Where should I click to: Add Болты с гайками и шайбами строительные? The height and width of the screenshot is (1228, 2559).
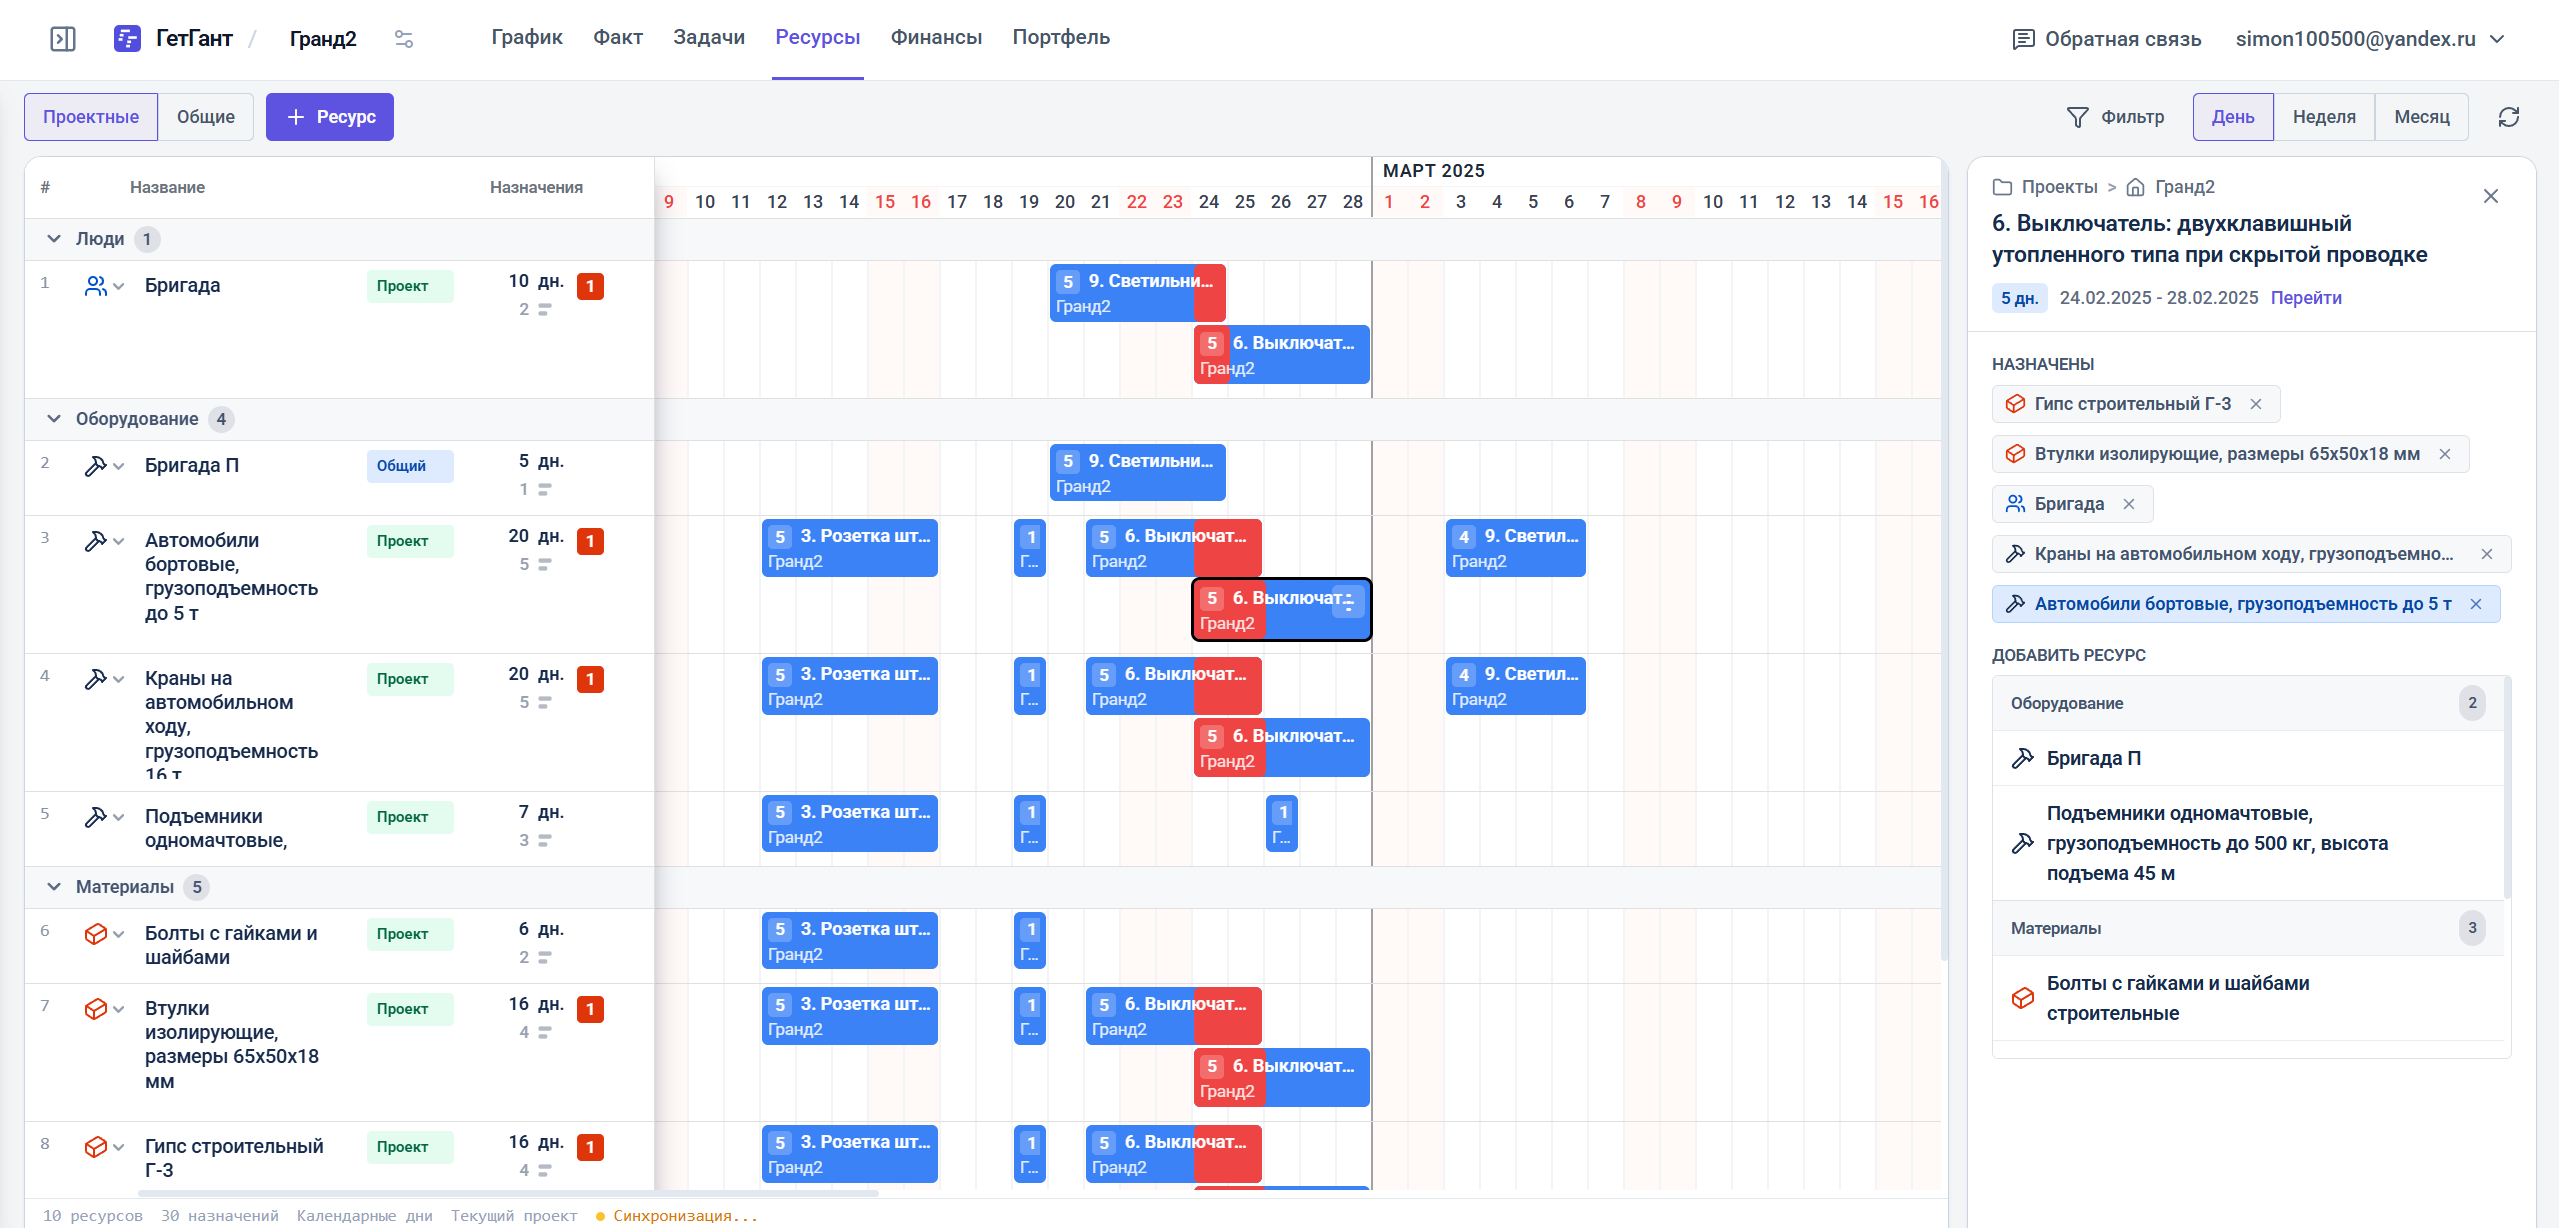point(2248,998)
